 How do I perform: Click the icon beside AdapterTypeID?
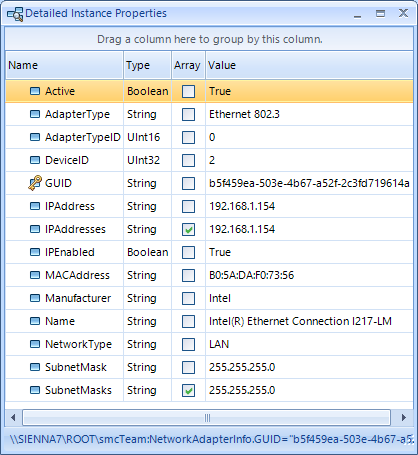coord(35,137)
